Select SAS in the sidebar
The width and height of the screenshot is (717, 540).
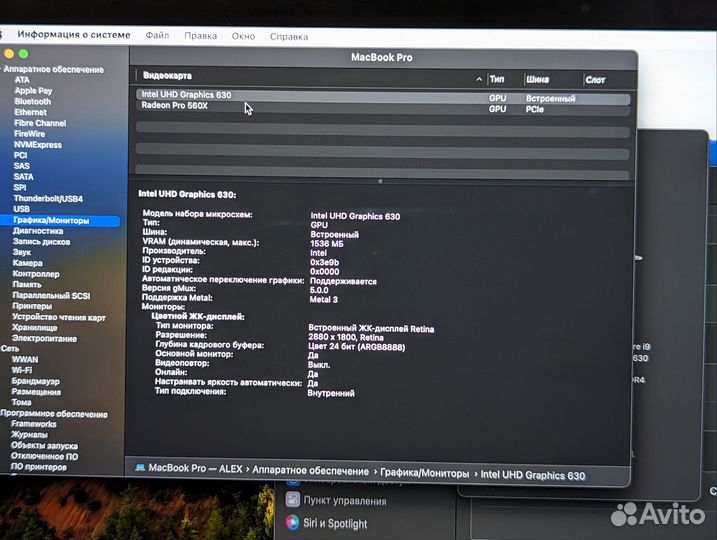pos(22,166)
